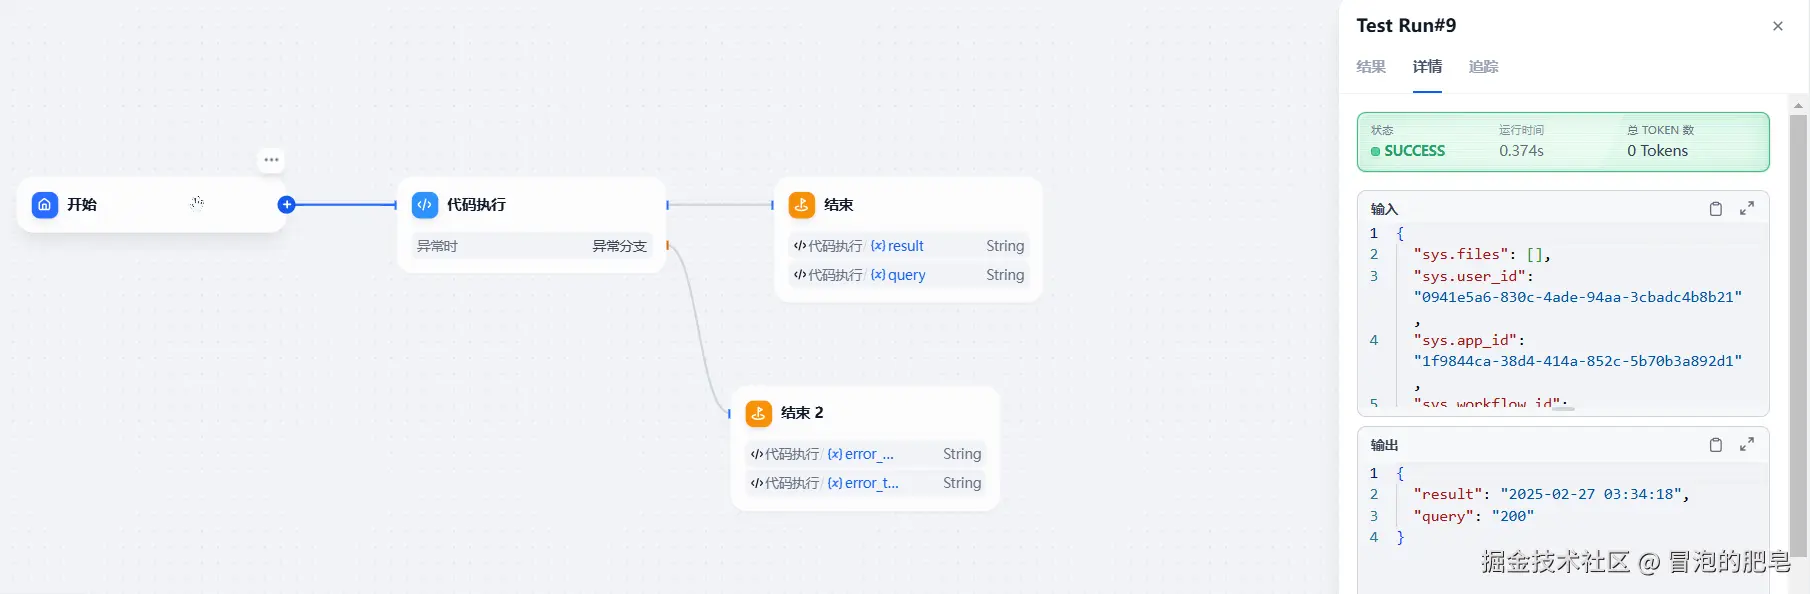
Task: Click the 0 Tokens value
Action: click(1657, 151)
